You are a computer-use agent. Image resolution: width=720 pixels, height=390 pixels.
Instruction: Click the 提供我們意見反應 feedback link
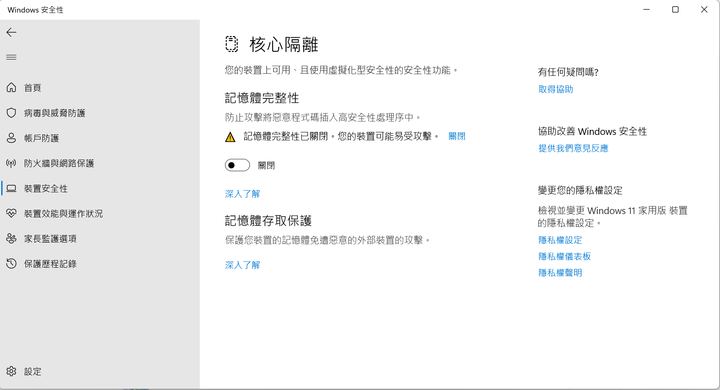573,148
